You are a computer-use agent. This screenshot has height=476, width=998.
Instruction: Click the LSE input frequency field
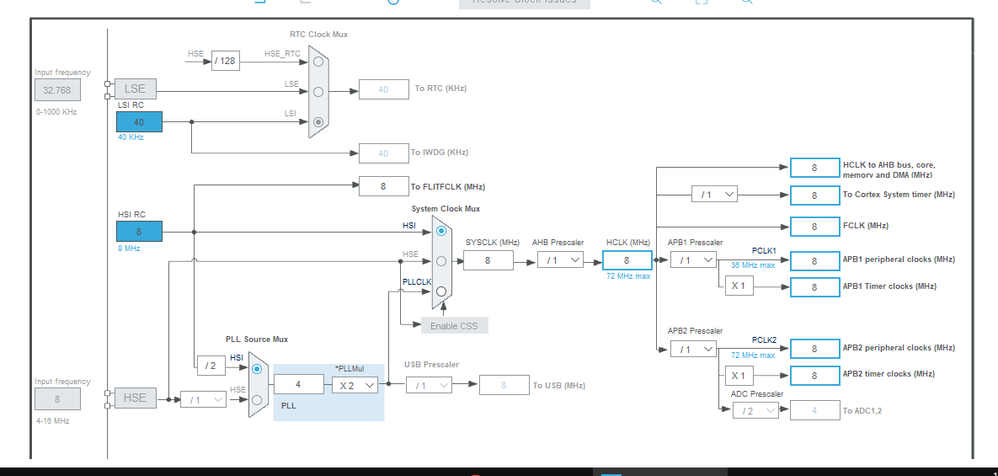click(57, 90)
